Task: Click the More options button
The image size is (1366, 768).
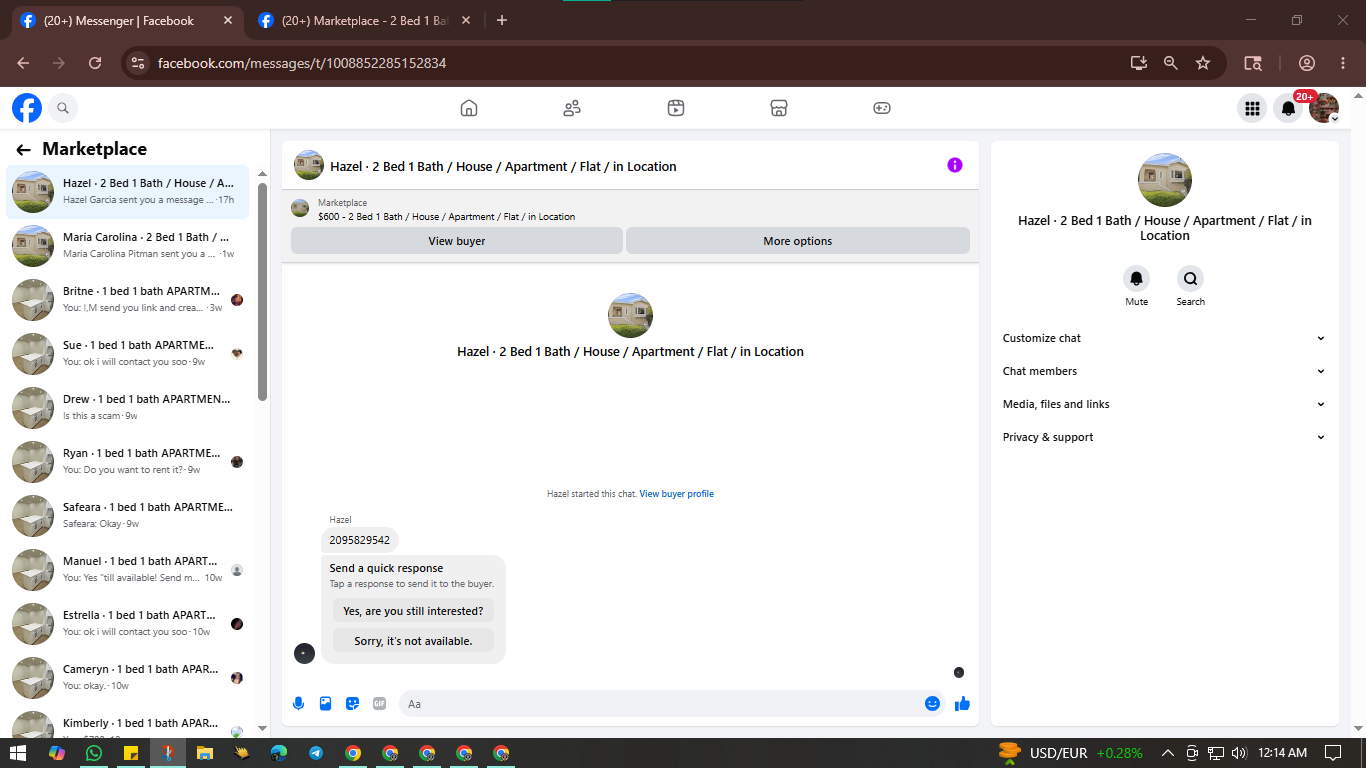Action: pos(798,241)
